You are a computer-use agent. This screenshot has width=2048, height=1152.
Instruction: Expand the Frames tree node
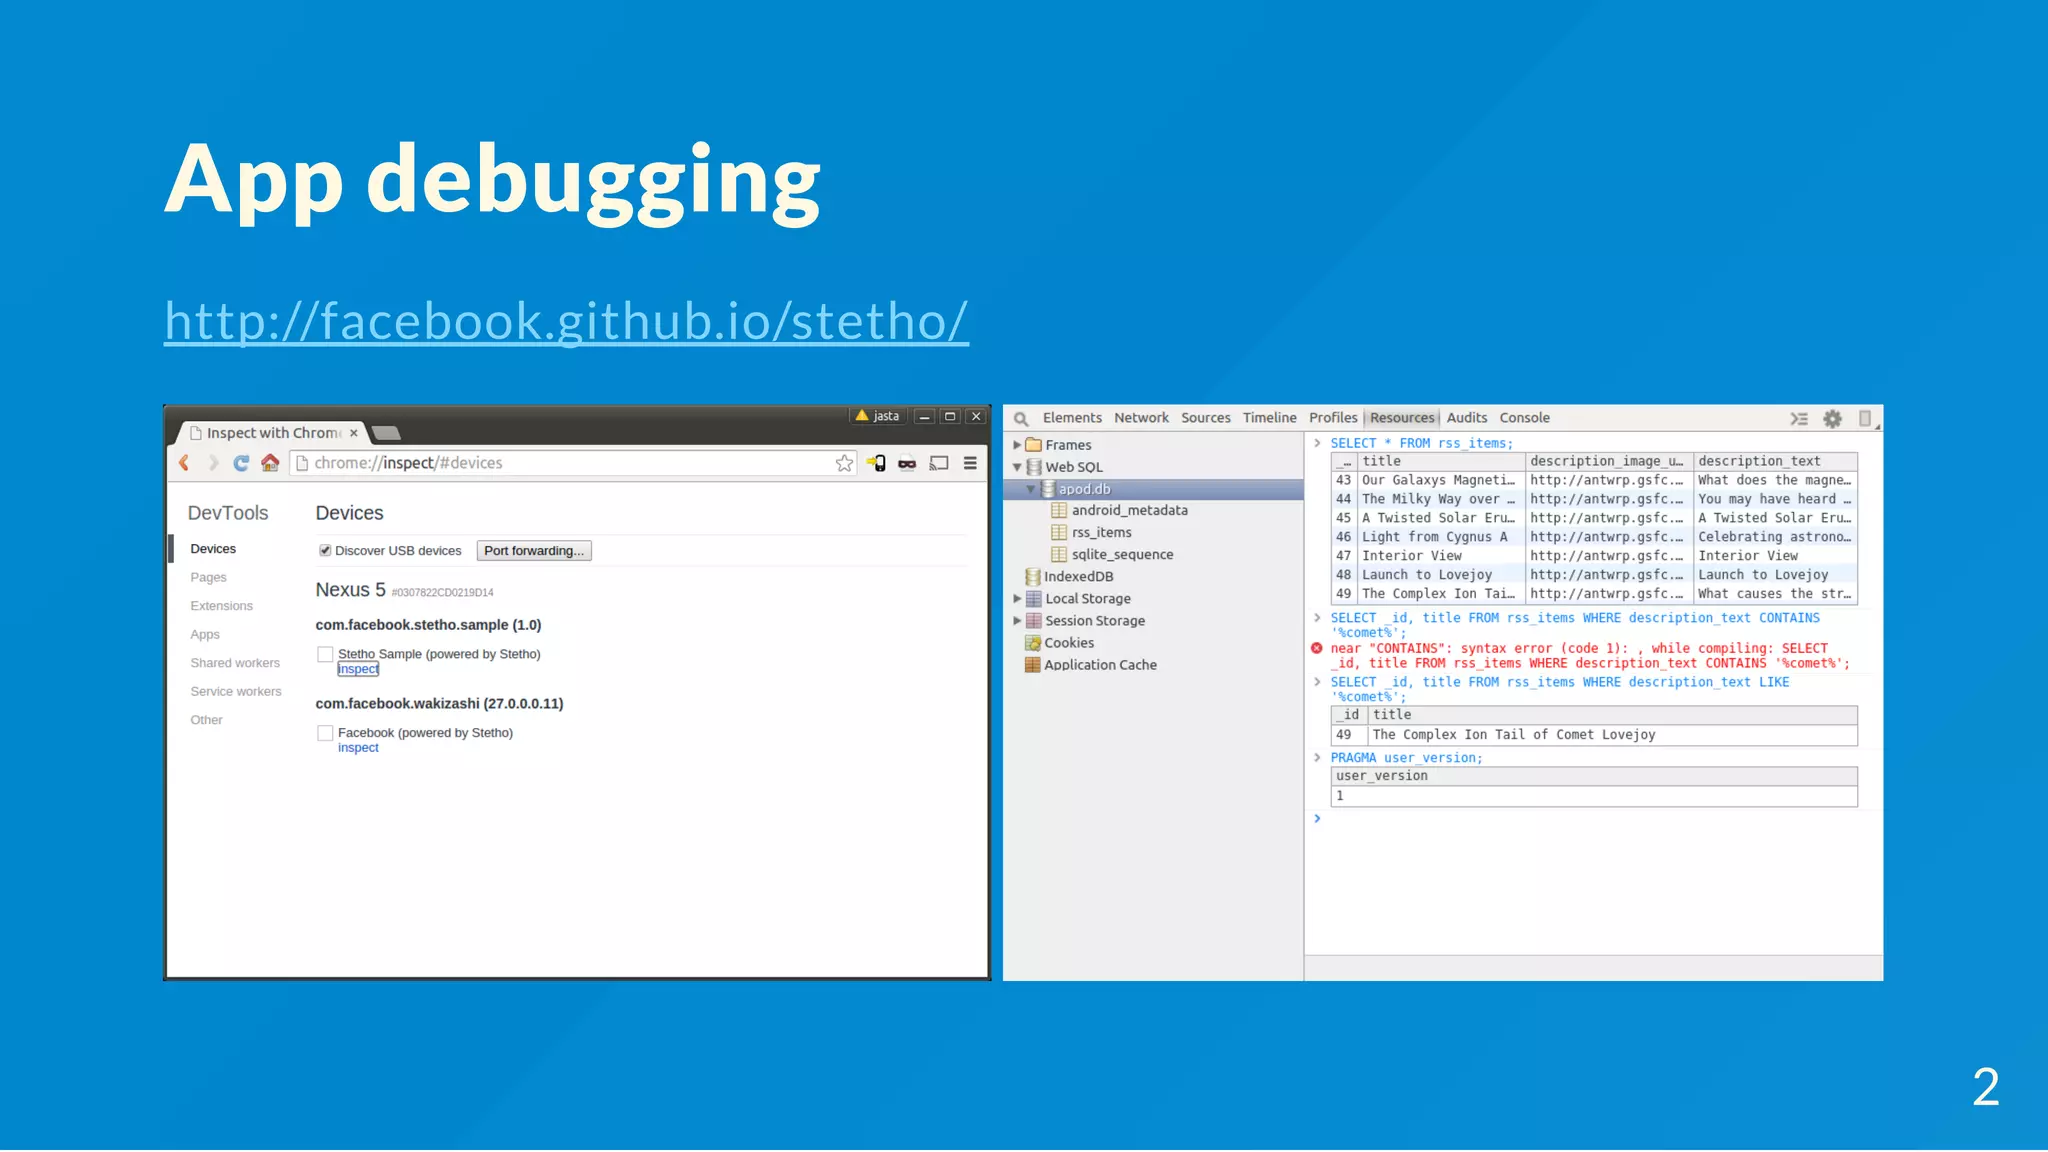tap(1017, 445)
